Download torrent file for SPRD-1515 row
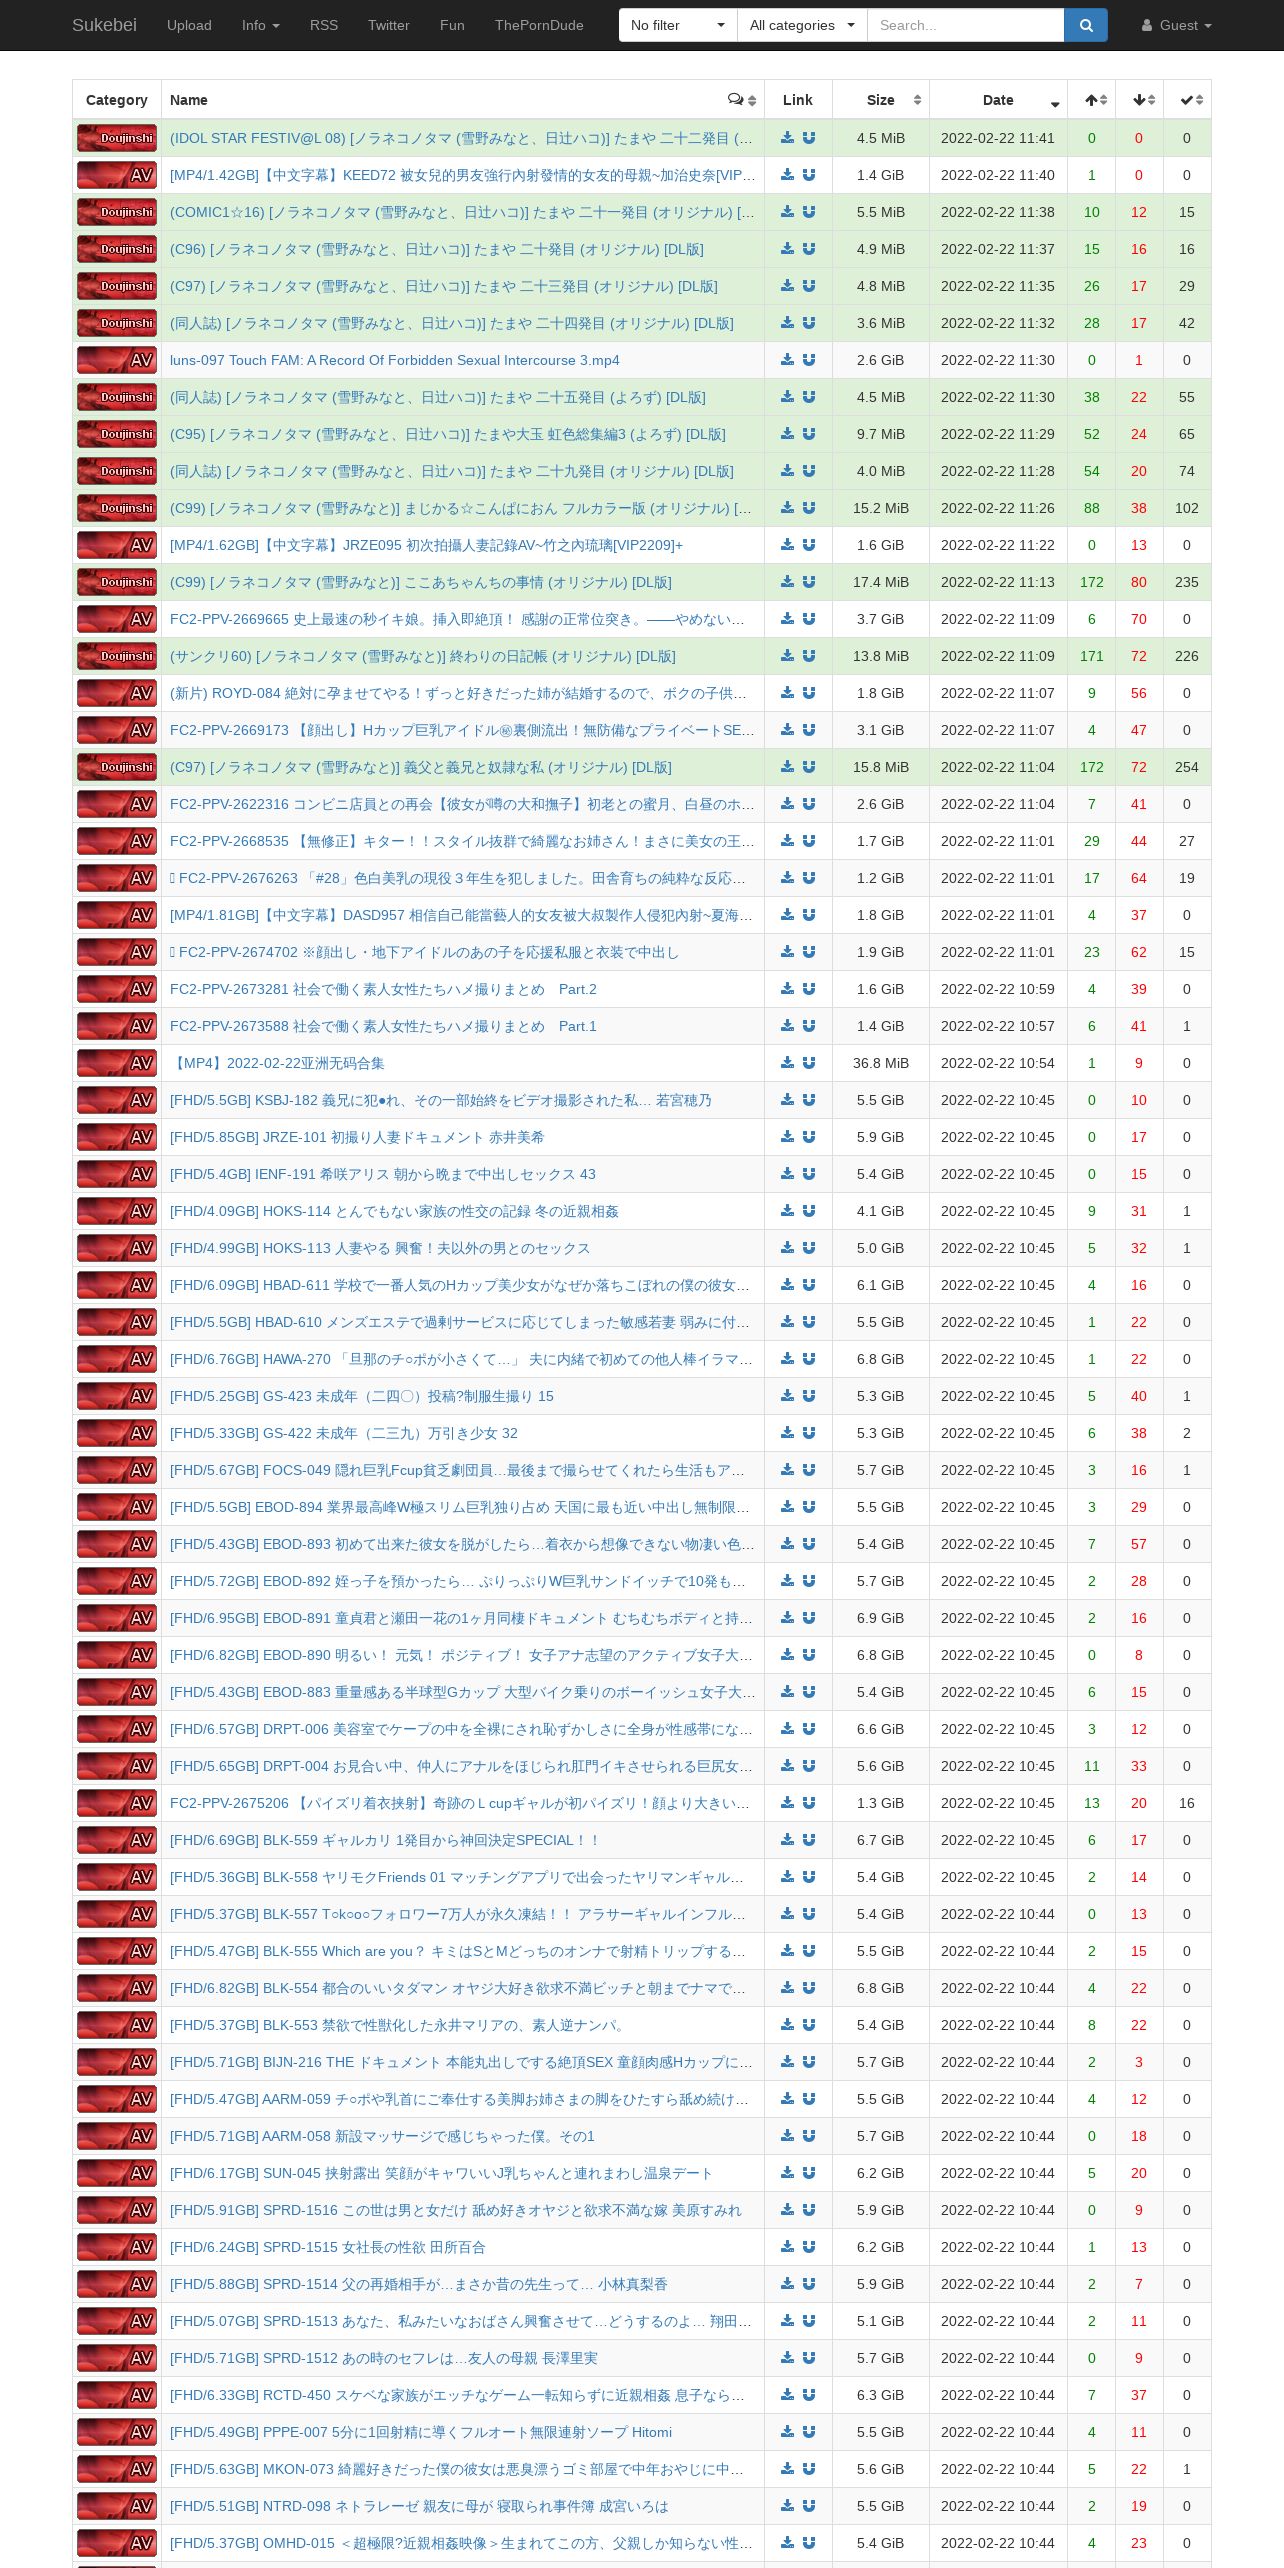1284x2568 pixels. point(788,2247)
